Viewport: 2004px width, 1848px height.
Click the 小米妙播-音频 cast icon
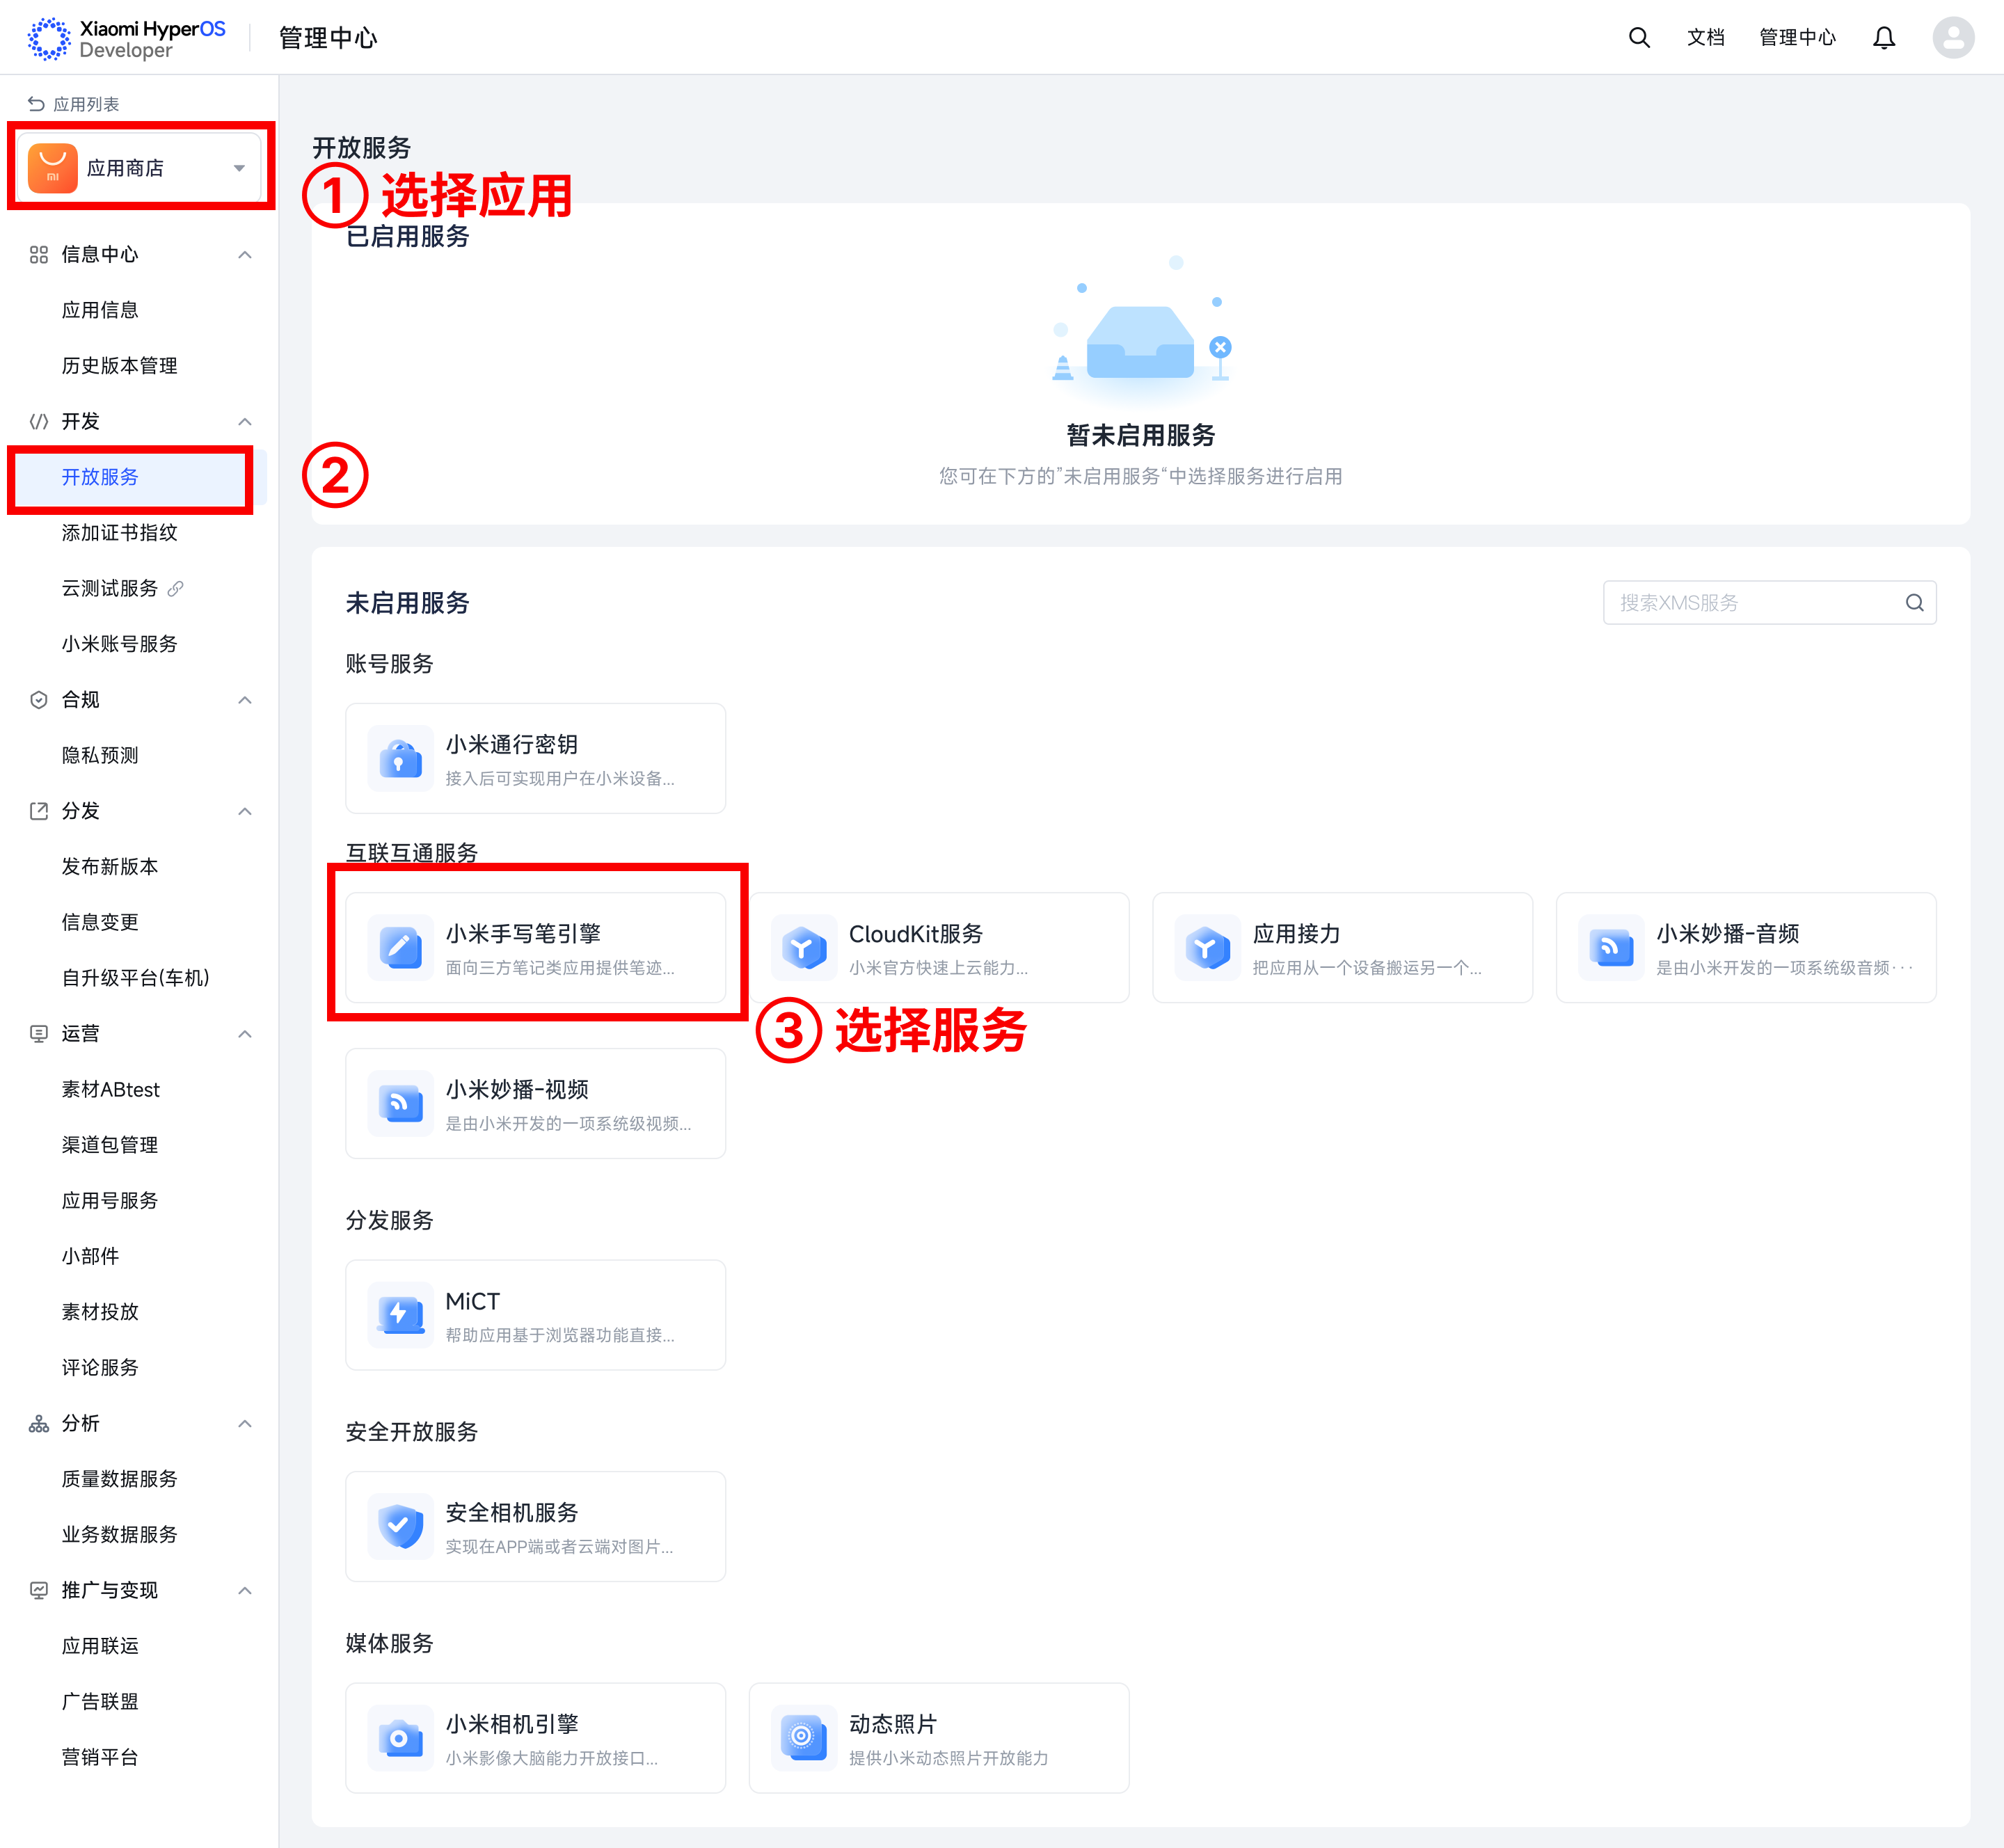click(1611, 948)
